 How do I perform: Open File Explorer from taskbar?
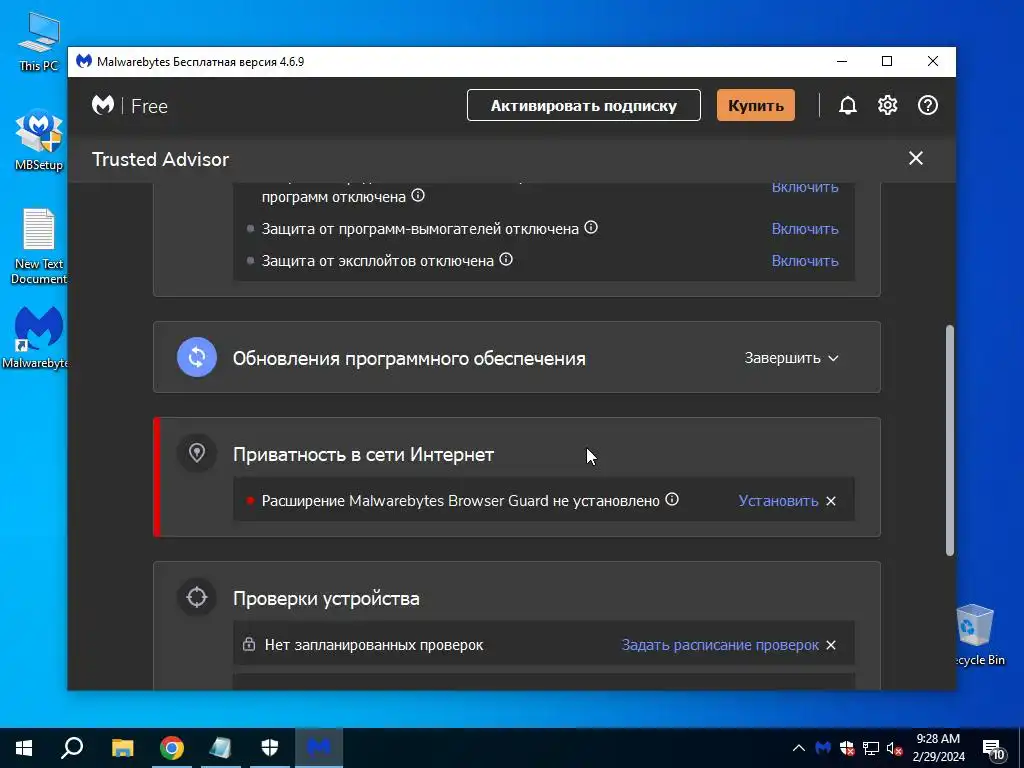tap(122, 748)
